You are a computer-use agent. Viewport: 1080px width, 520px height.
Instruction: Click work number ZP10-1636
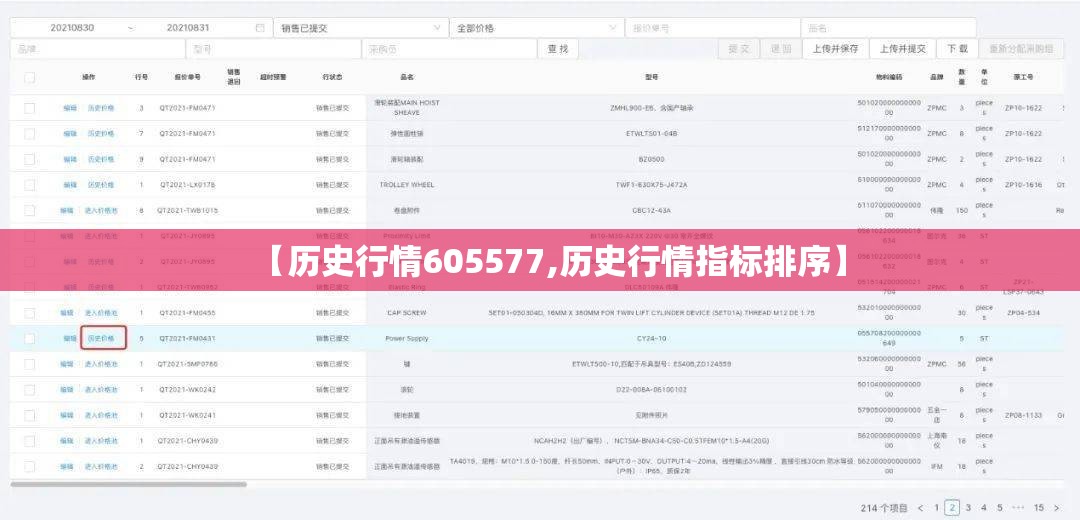[x=1023, y=185]
